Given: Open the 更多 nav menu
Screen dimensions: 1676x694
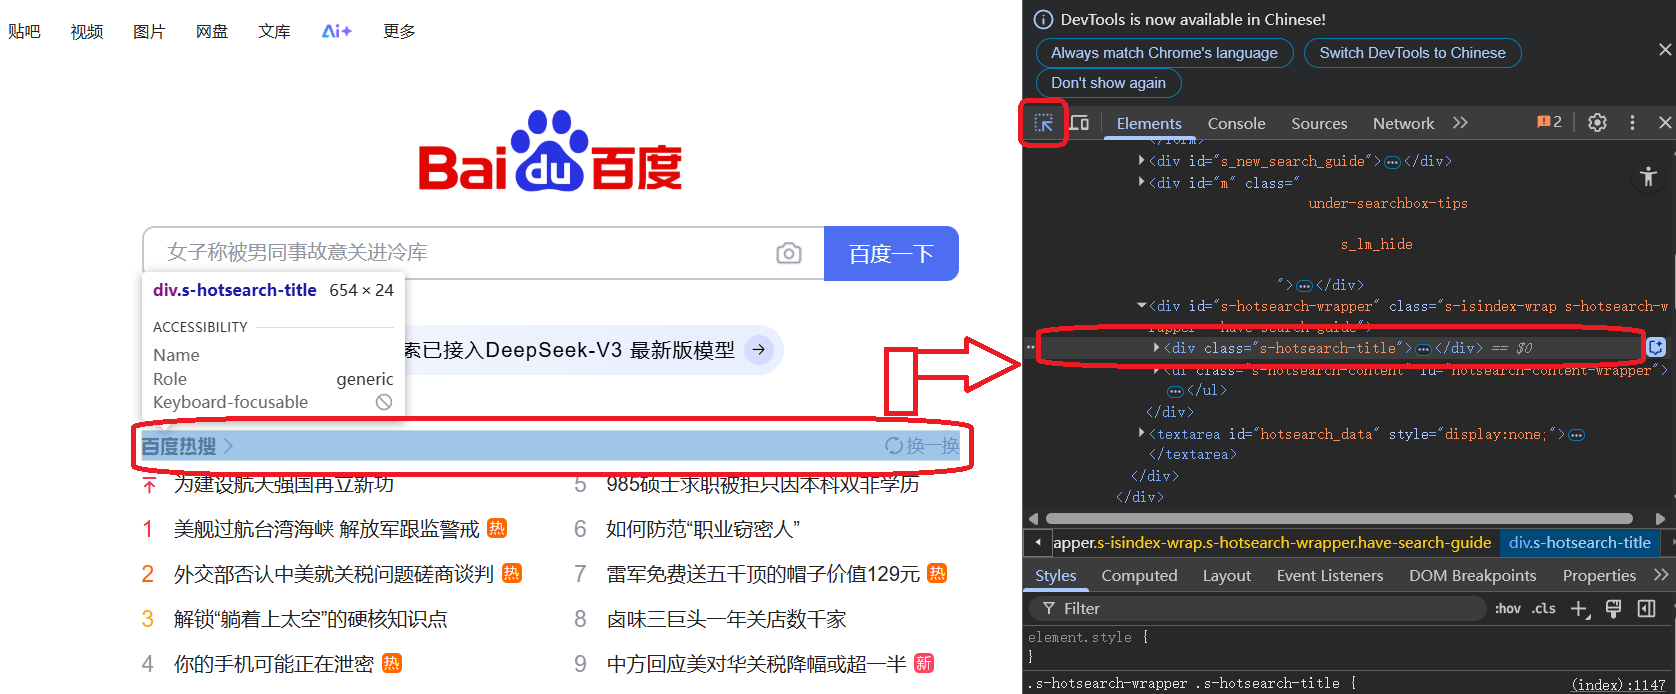Looking at the screenshot, I should (399, 32).
